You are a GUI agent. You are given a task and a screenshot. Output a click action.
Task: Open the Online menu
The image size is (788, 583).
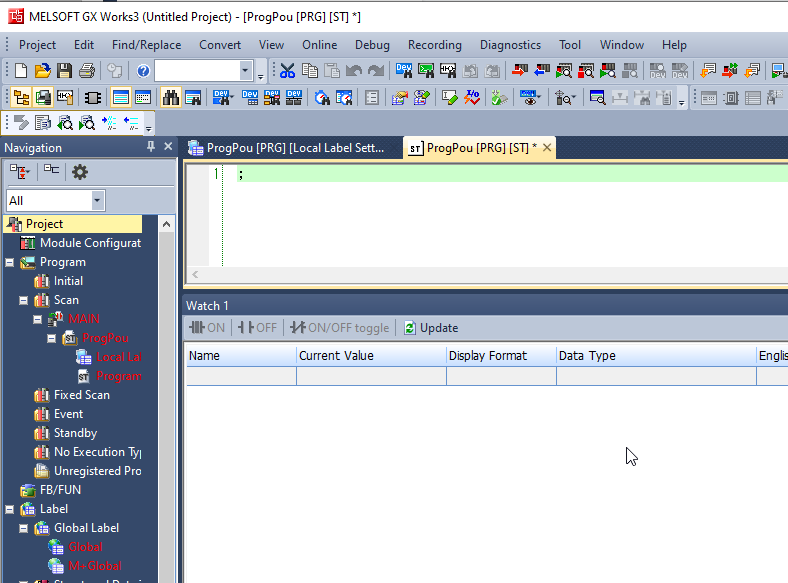pyautogui.click(x=320, y=45)
